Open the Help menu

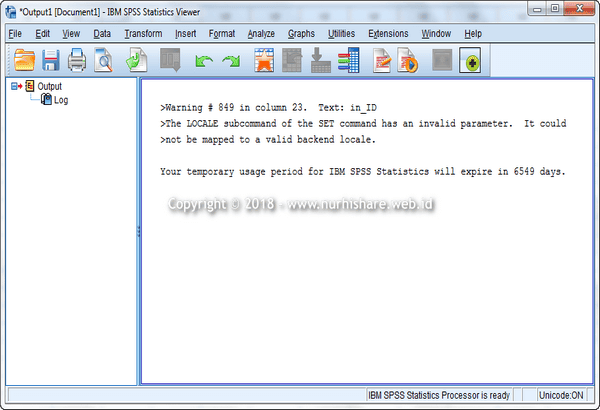point(473,34)
